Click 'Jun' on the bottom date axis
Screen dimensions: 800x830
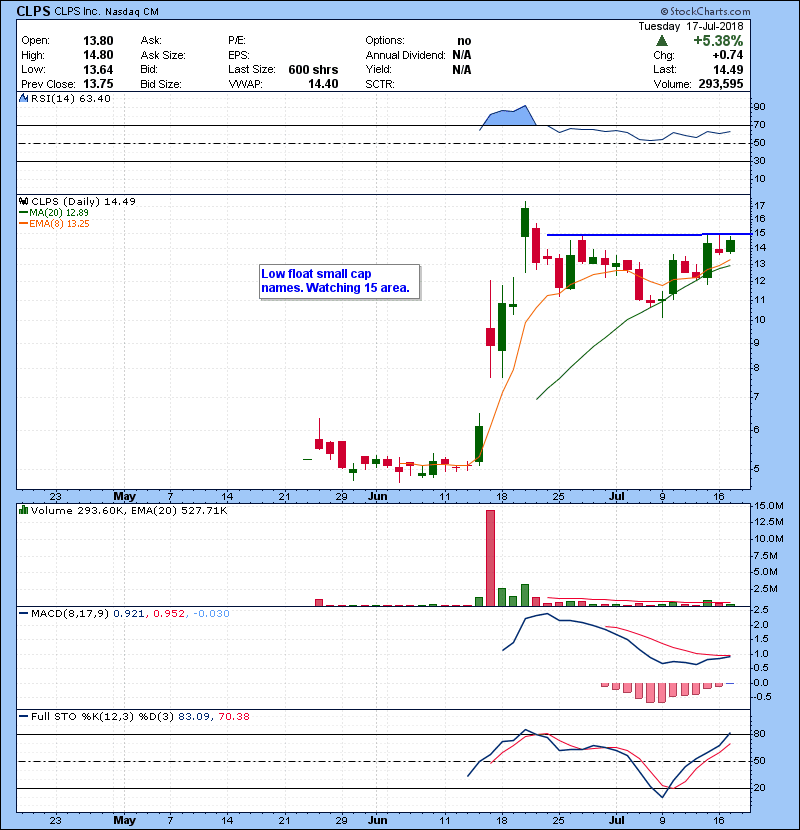377,820
